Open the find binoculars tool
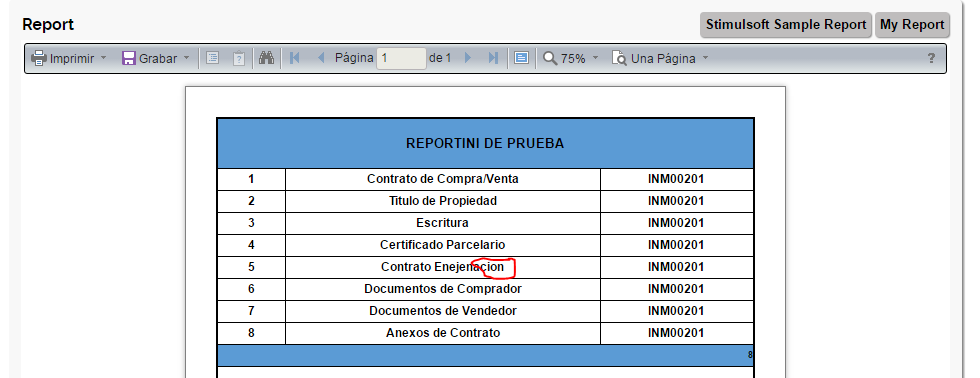This screenshot has height=378, width=980. (x=267, y=58)
